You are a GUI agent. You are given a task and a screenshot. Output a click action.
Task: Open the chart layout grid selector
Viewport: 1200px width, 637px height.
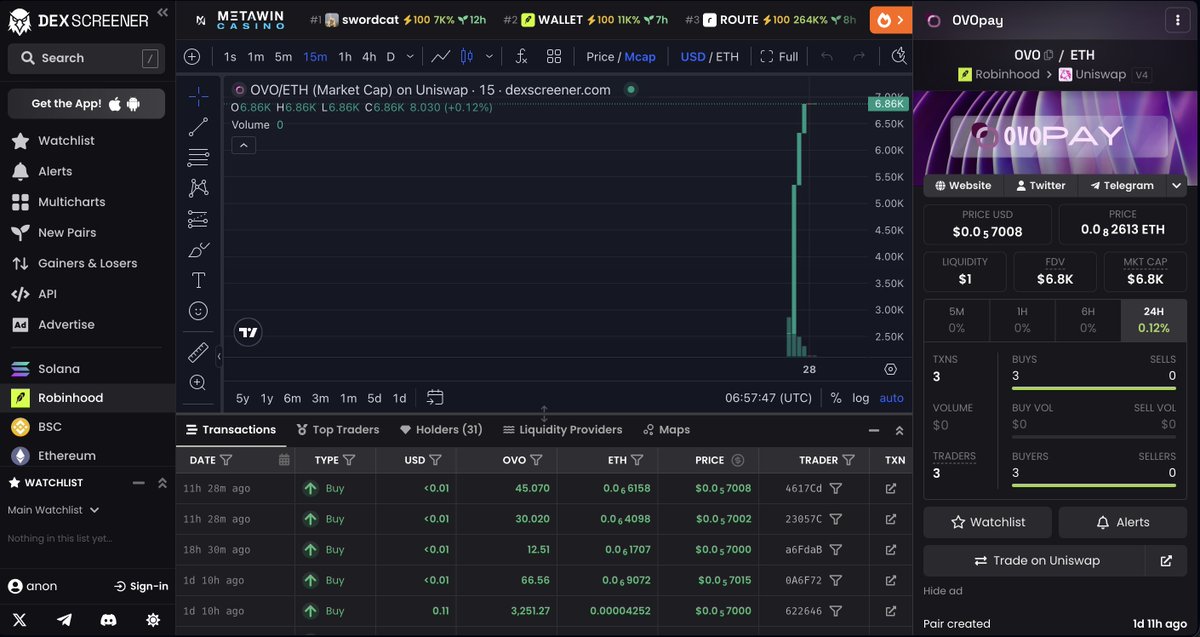click(x=554, y=56)
